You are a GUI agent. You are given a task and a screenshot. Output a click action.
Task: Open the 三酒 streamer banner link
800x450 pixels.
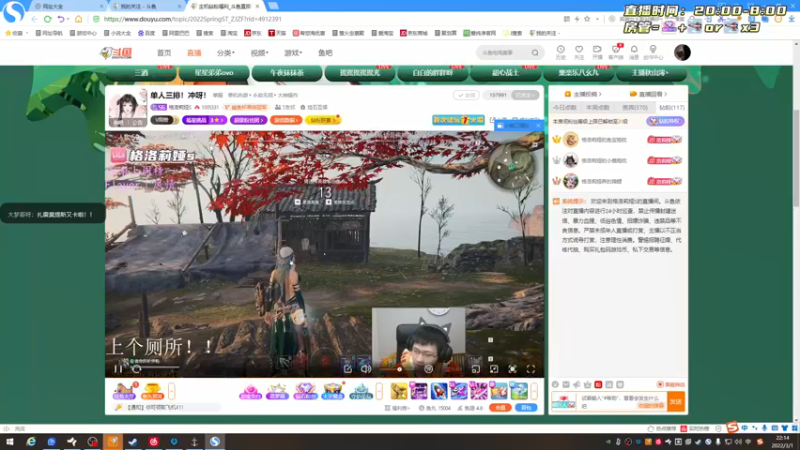pyautogui.click(x=141, y=73)
